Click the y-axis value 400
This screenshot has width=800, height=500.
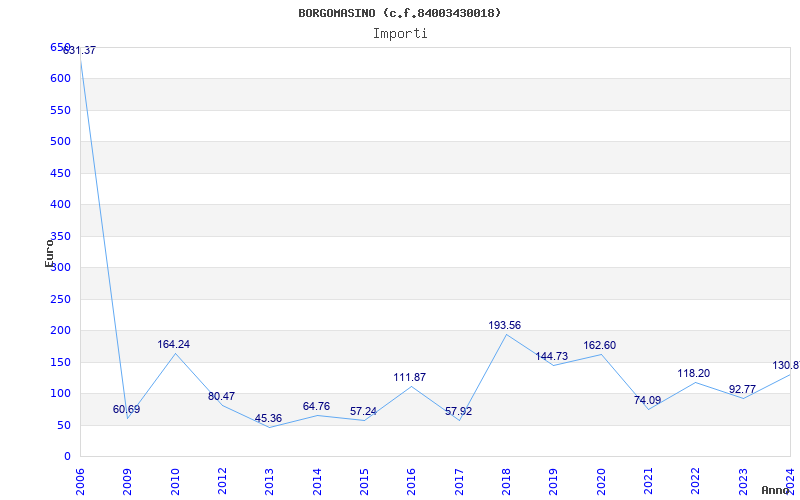point(60,205)
